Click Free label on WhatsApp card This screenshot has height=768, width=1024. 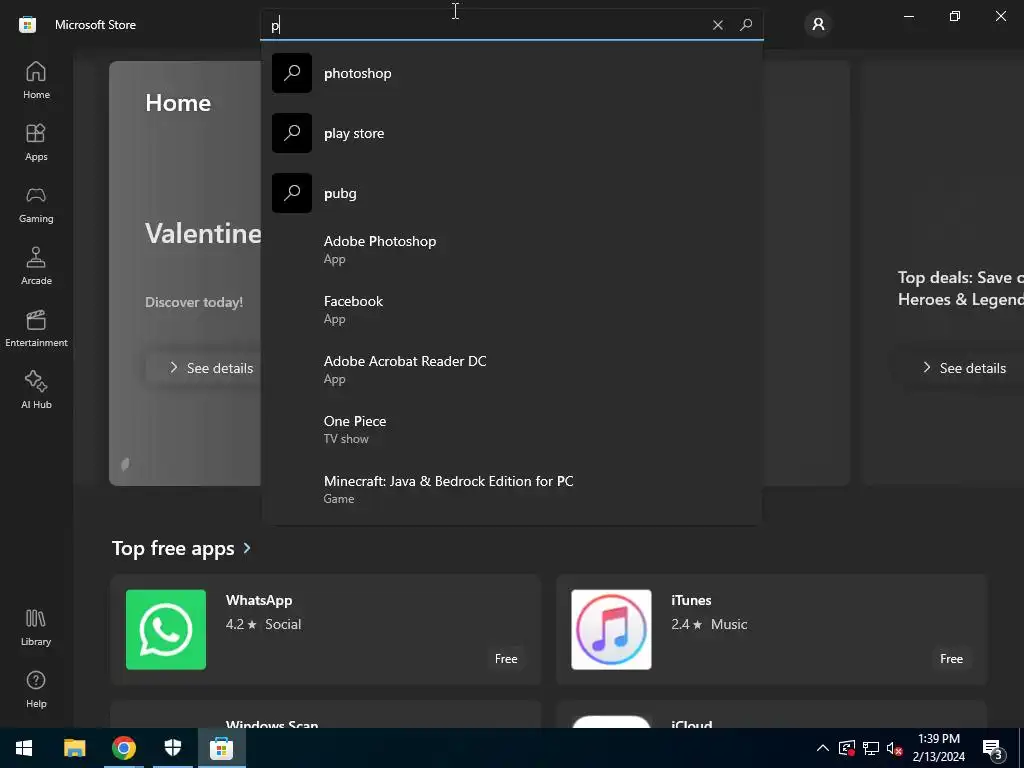click(x=506, y=659)
